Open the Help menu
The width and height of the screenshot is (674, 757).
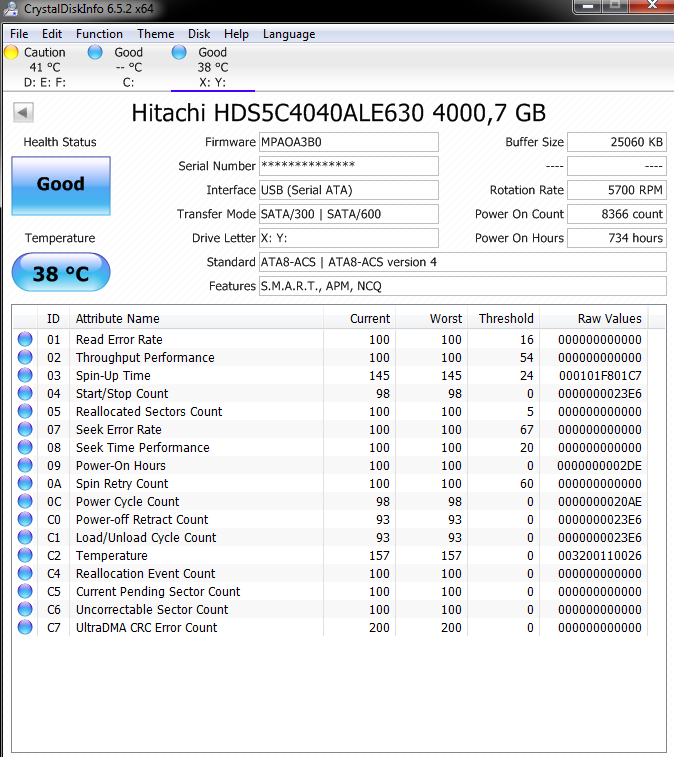tap(236, 34)
